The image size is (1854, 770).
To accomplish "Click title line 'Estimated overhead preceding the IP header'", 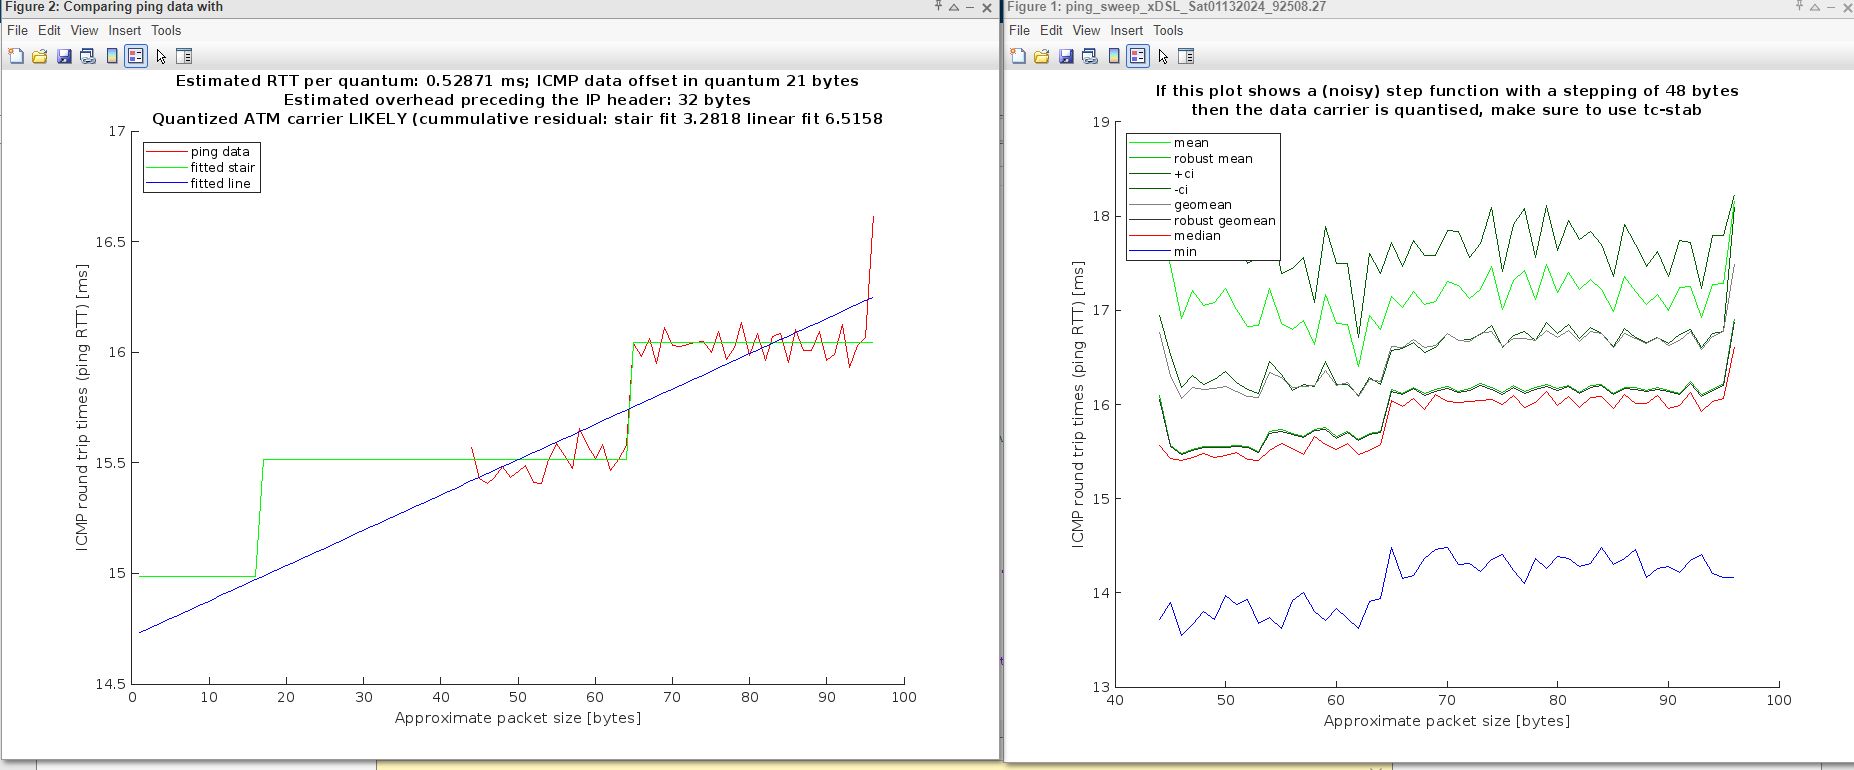I will point(517,100).
